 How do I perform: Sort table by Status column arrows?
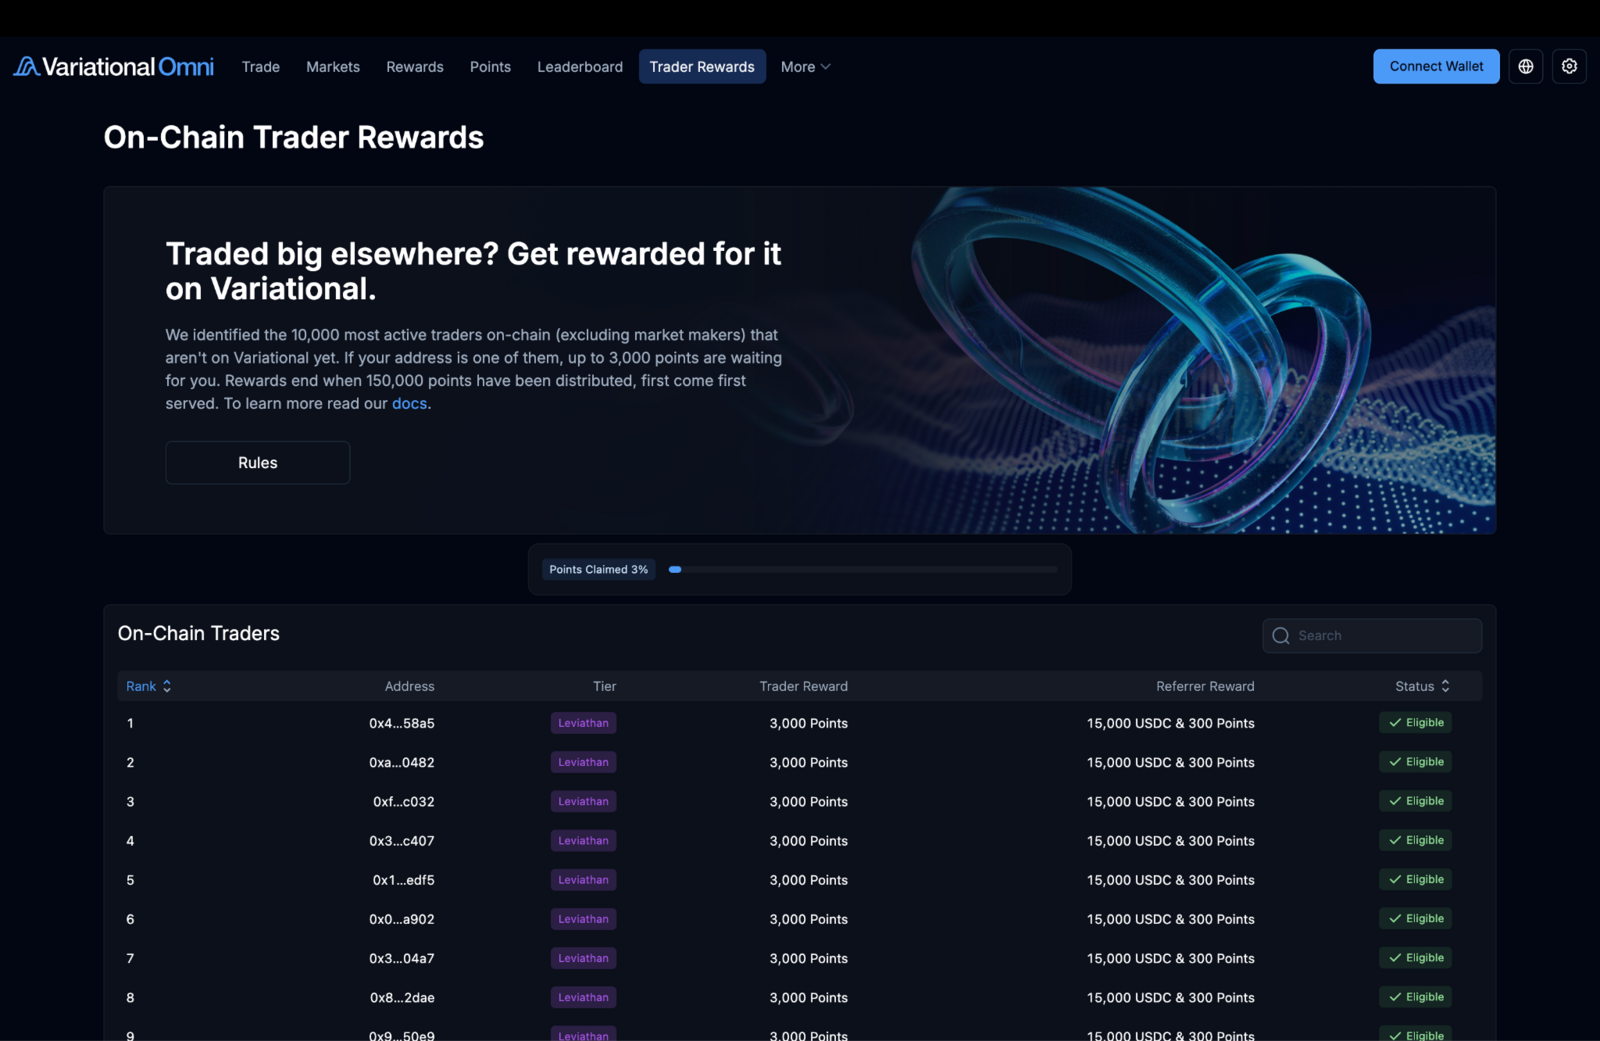click(x=1445, y=686)
